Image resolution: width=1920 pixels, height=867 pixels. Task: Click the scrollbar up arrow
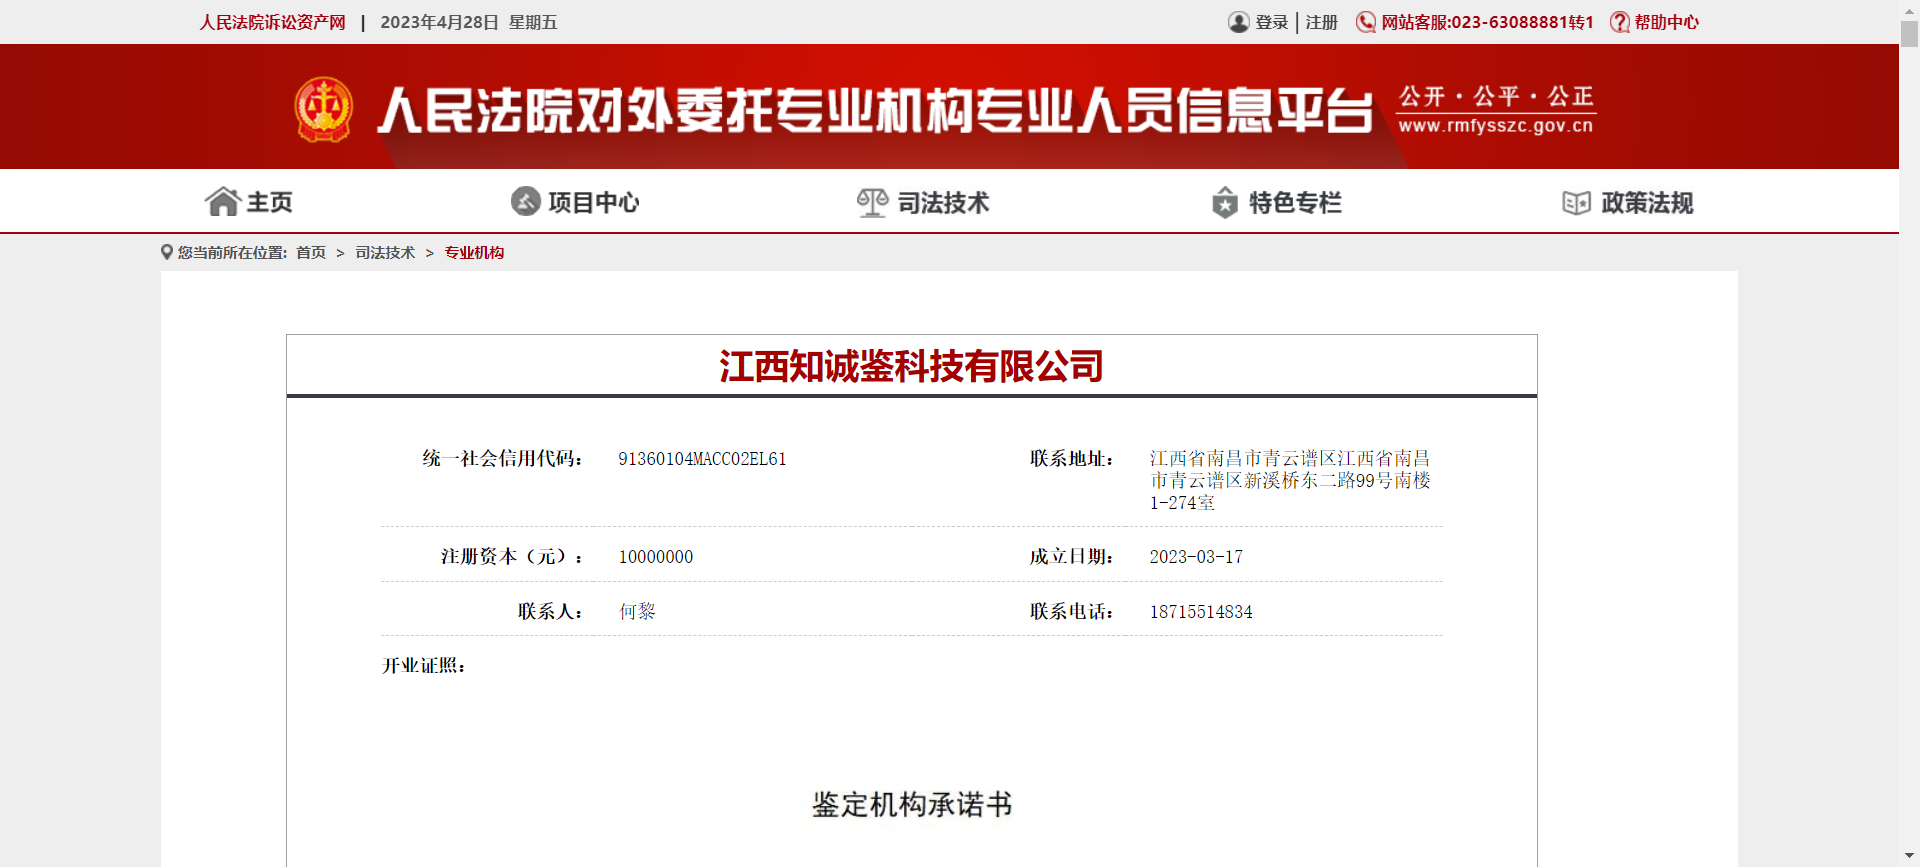click(x=1909, y=9)
